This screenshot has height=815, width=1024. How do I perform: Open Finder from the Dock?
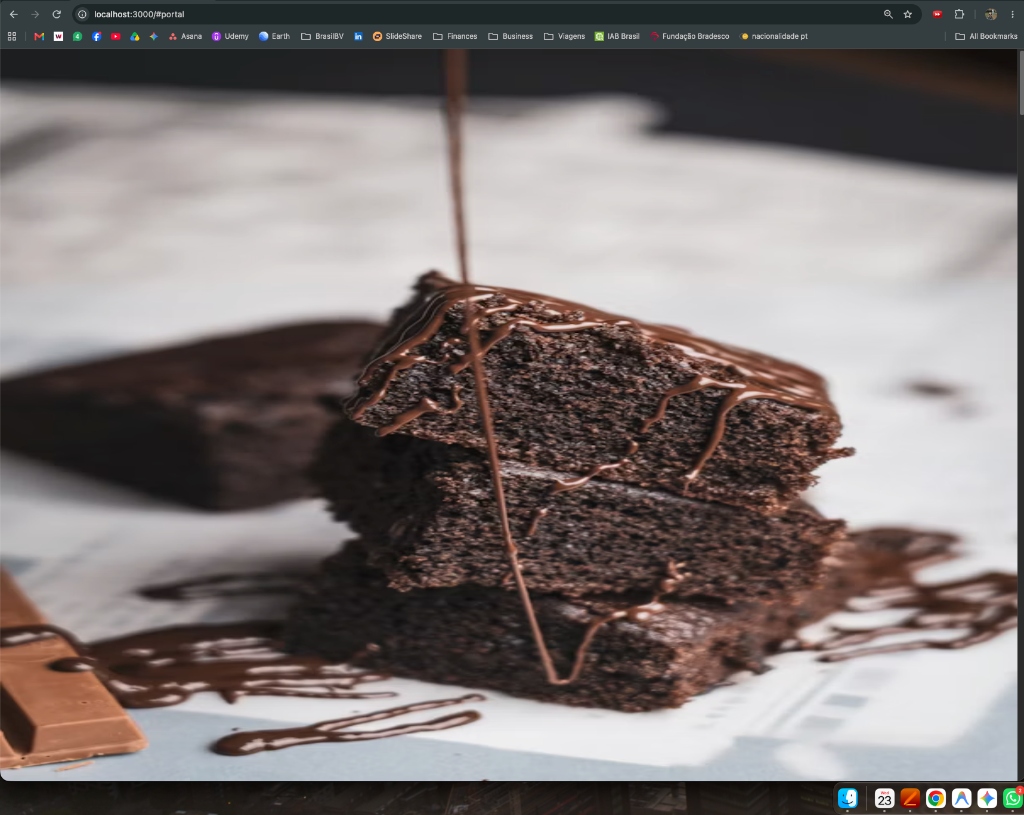(x=848, y=798)
